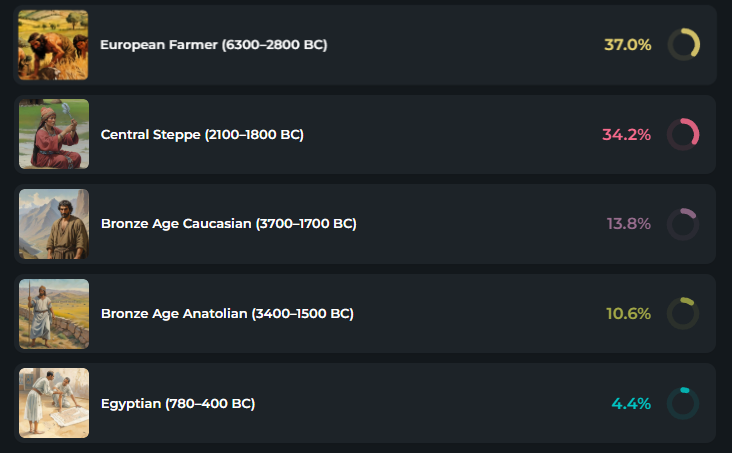
Task: Click the yellow European Farmer donut chart
Action: (x=683, y=45)
